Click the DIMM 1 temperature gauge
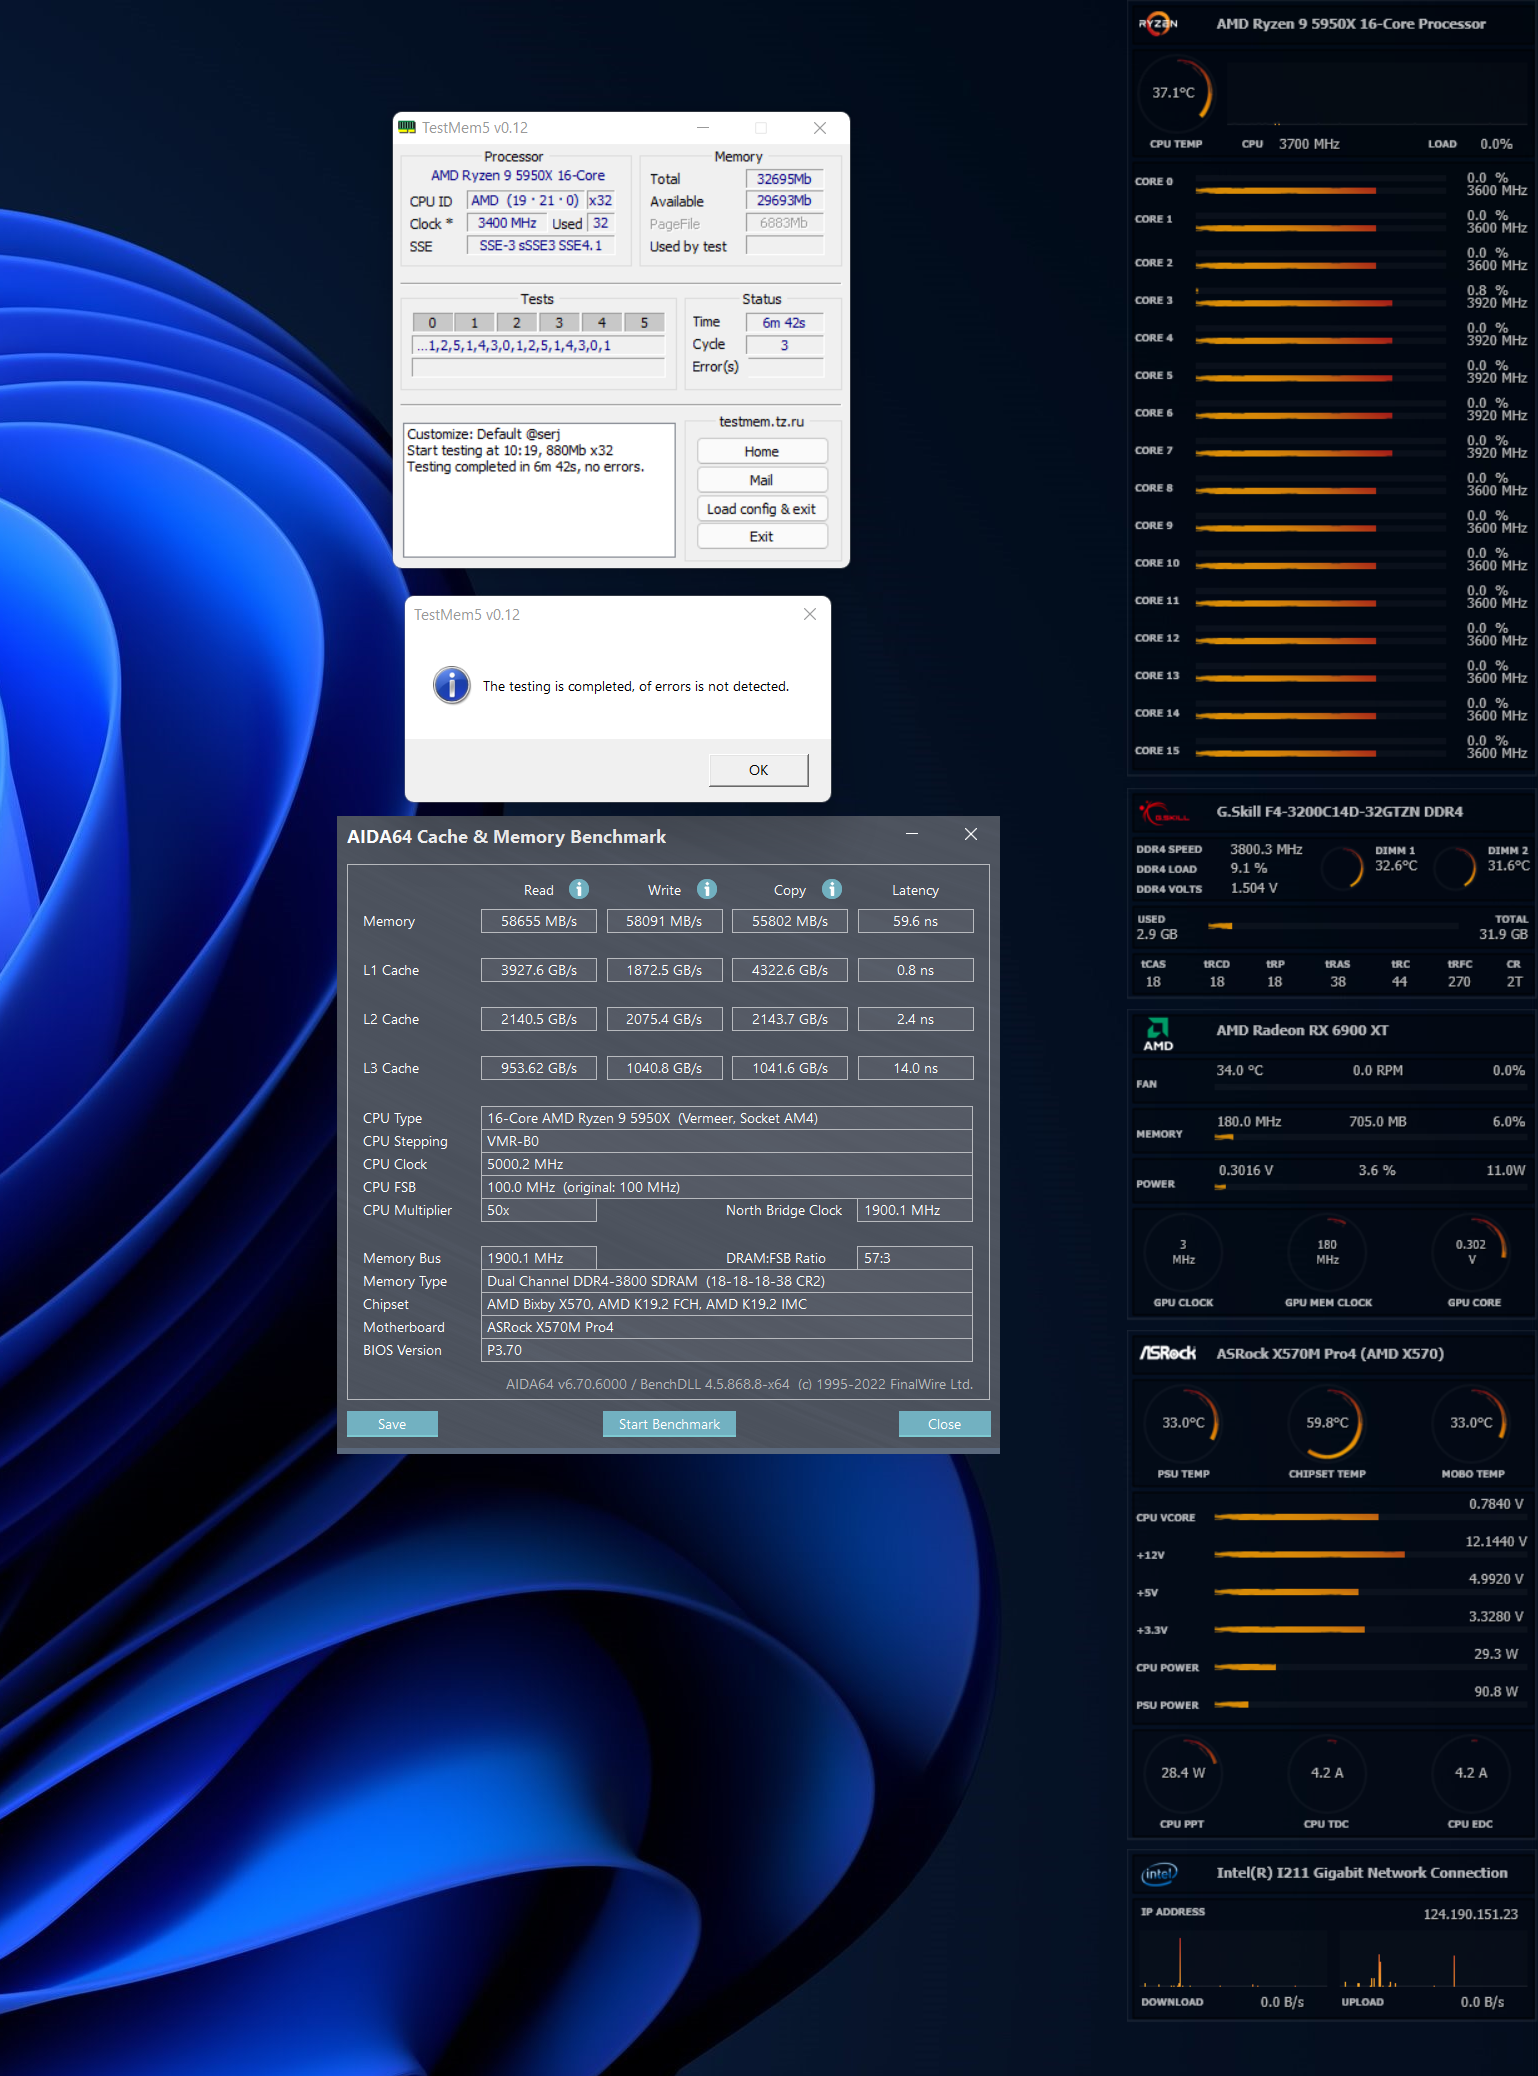The height and width of the screenshot is (2076, 1538). pos(1343,867)
